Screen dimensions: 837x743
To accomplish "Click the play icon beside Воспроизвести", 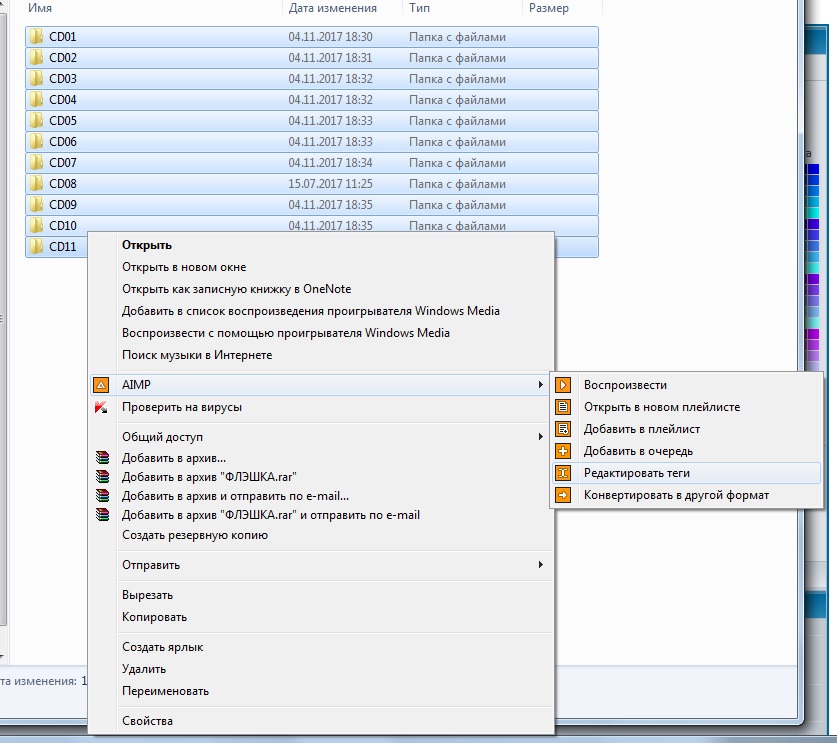I will (564, 385).
